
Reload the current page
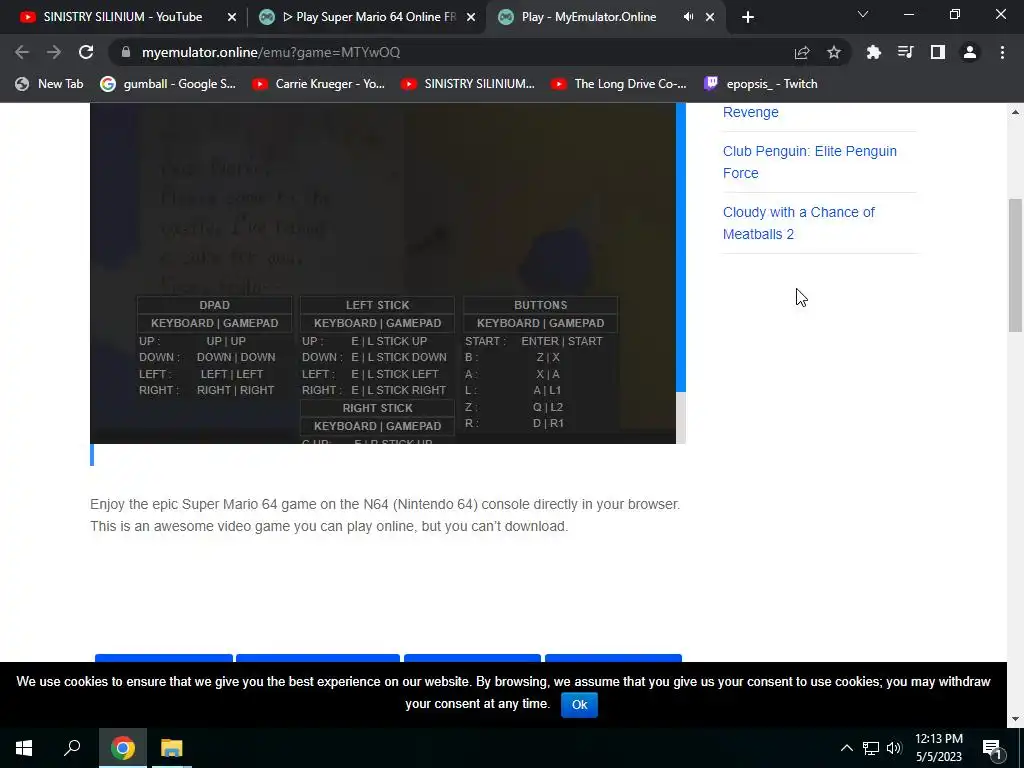(86, 52)
